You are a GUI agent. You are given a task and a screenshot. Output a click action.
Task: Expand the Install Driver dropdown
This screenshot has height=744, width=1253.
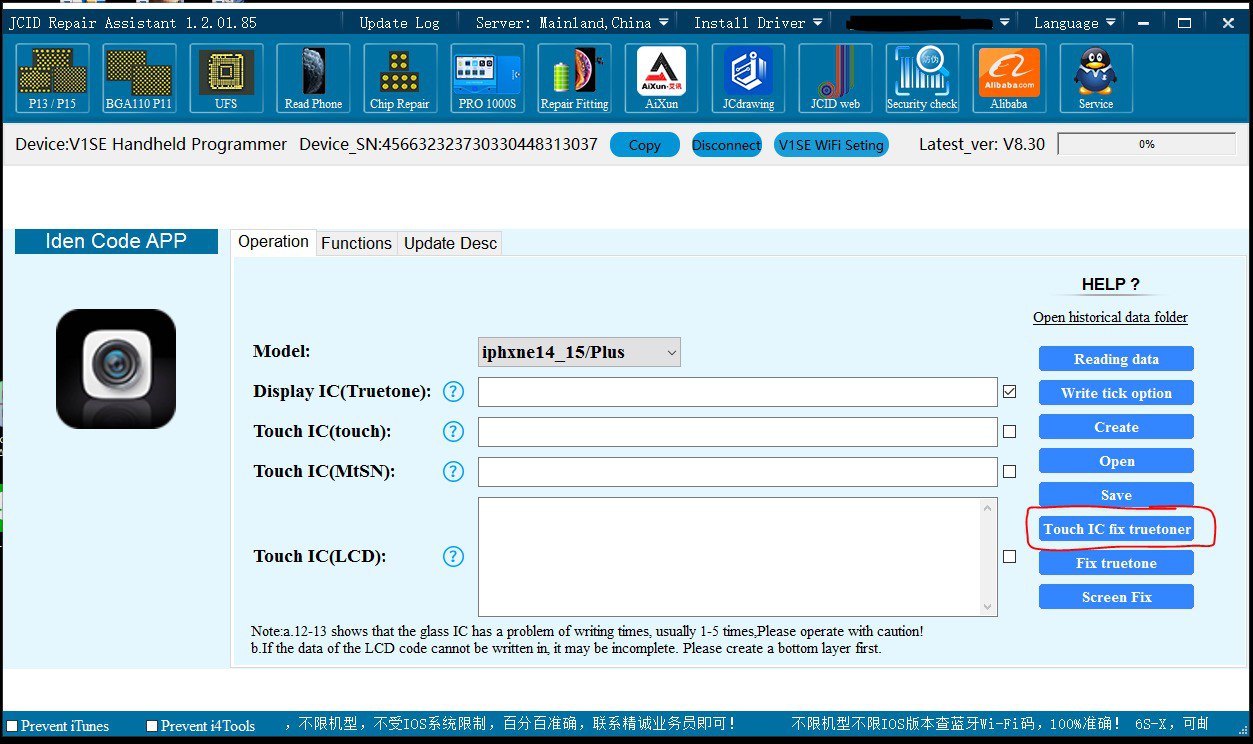pos(758,22)
